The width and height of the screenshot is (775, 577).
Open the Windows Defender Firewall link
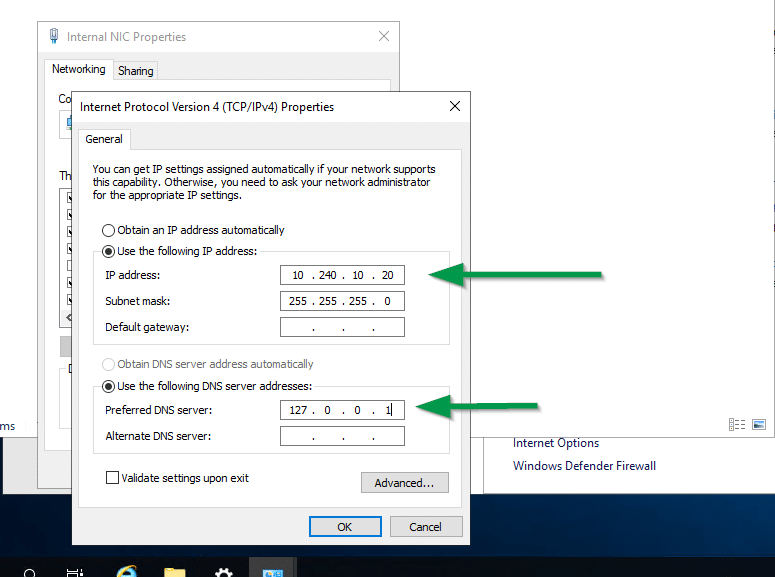tap(584, 466)
